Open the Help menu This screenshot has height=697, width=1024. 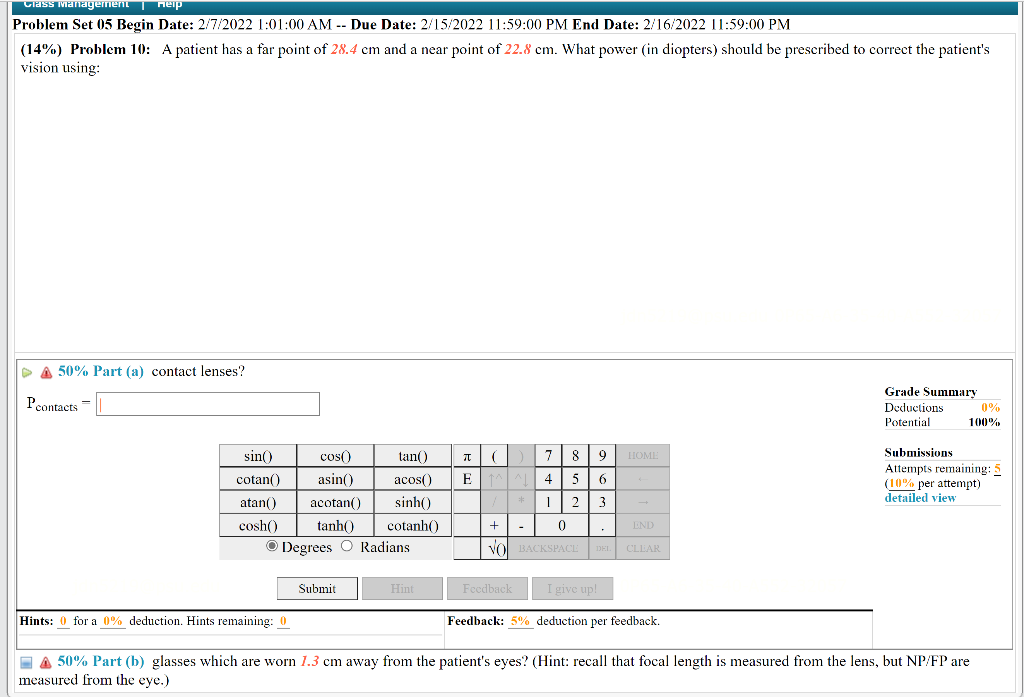[x=168, y=4]
